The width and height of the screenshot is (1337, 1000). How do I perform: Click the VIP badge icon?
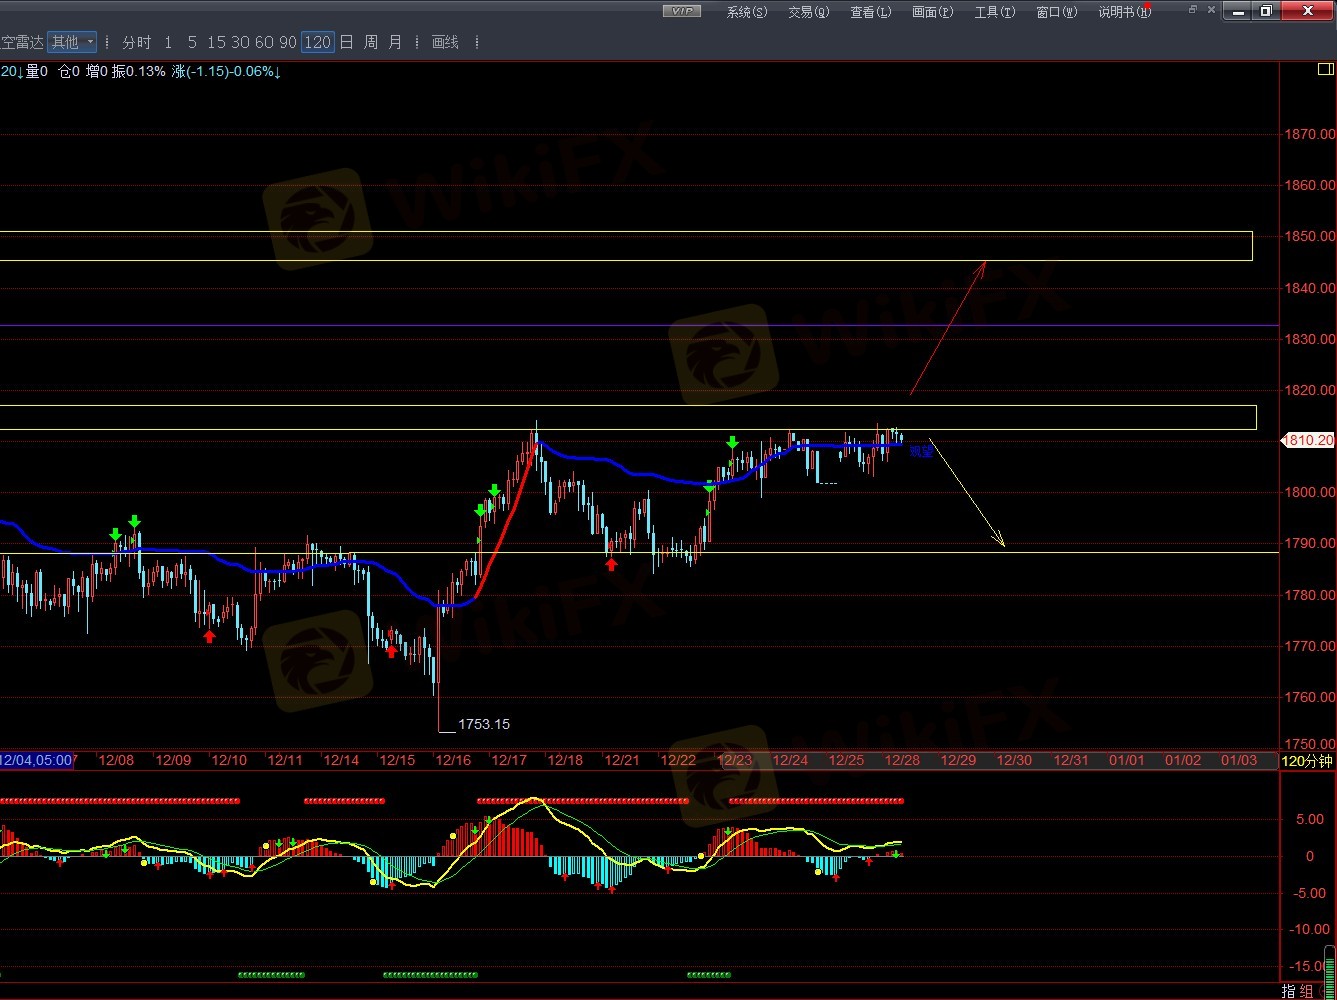[x=682, y=11]
